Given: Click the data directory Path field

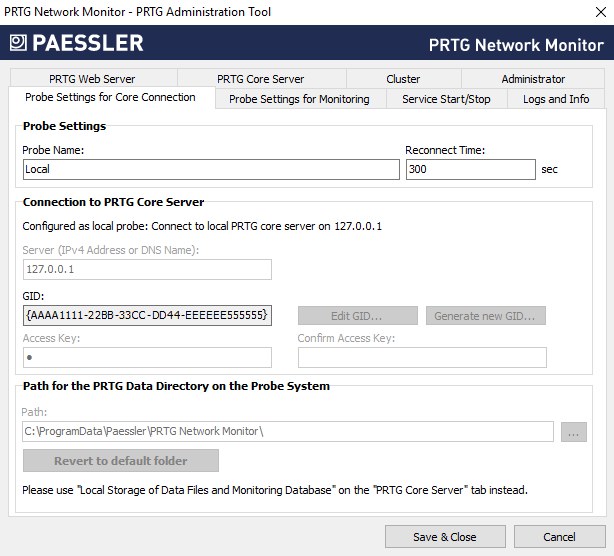Looking at the screenshot, I should click(287, 432).
